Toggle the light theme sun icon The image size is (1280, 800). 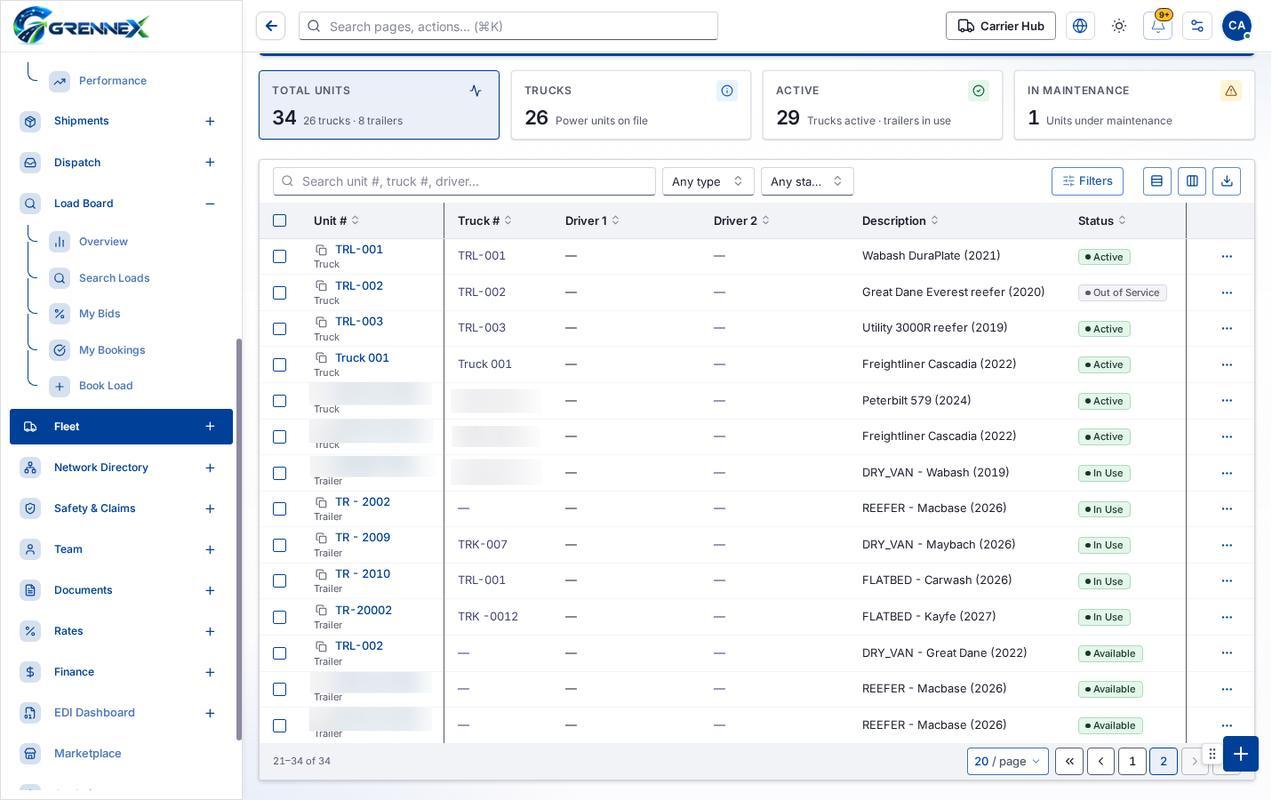(x=1119, y=26)
